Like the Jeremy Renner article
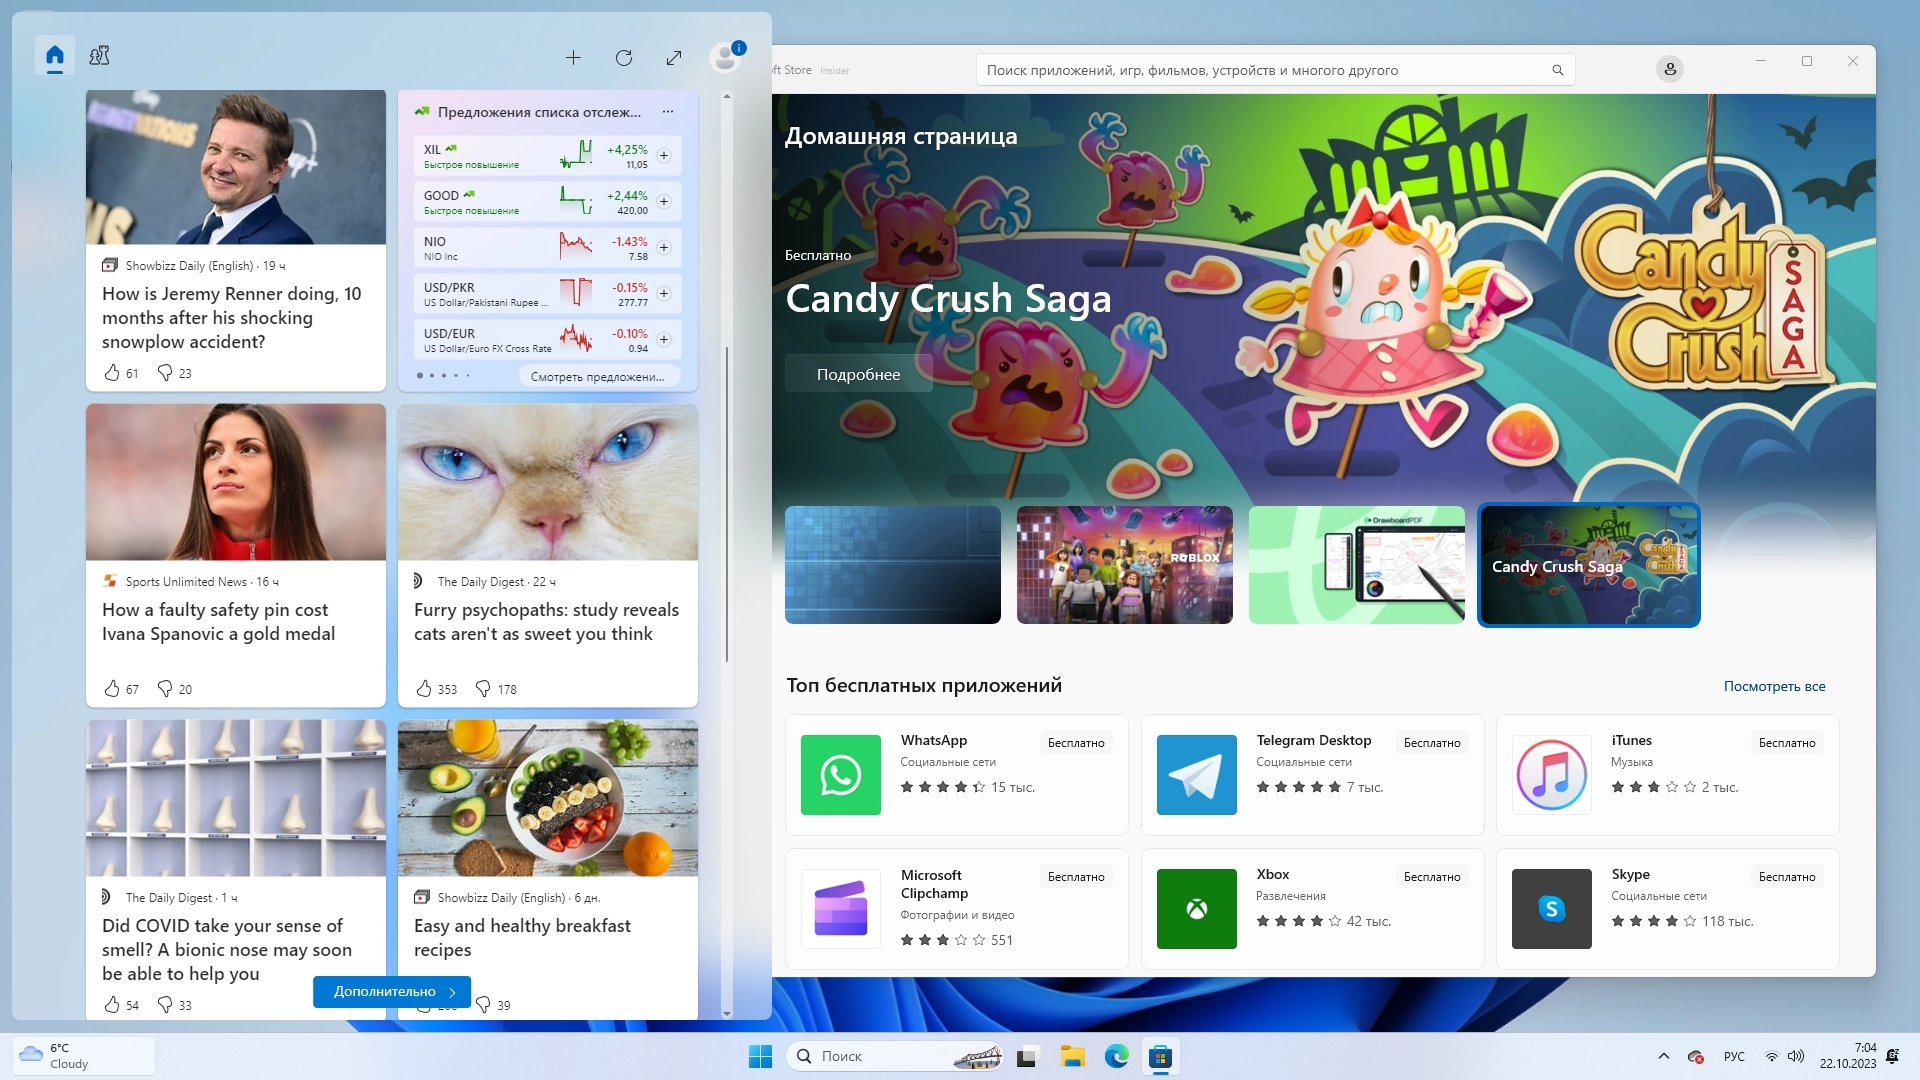1920x1080 pixels. point(112,373)
